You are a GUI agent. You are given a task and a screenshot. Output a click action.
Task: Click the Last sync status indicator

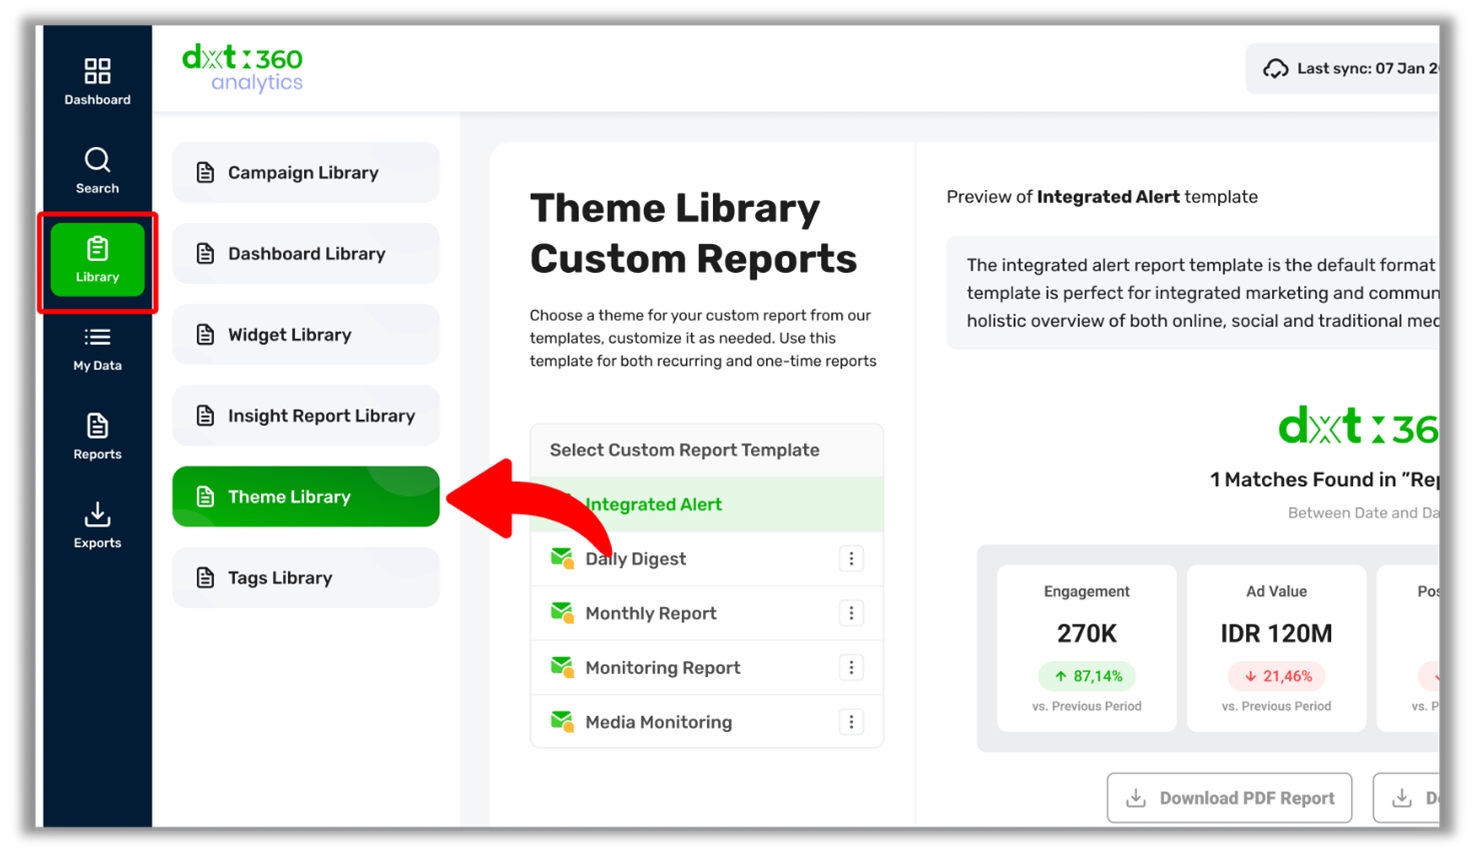pos(1343,69)
